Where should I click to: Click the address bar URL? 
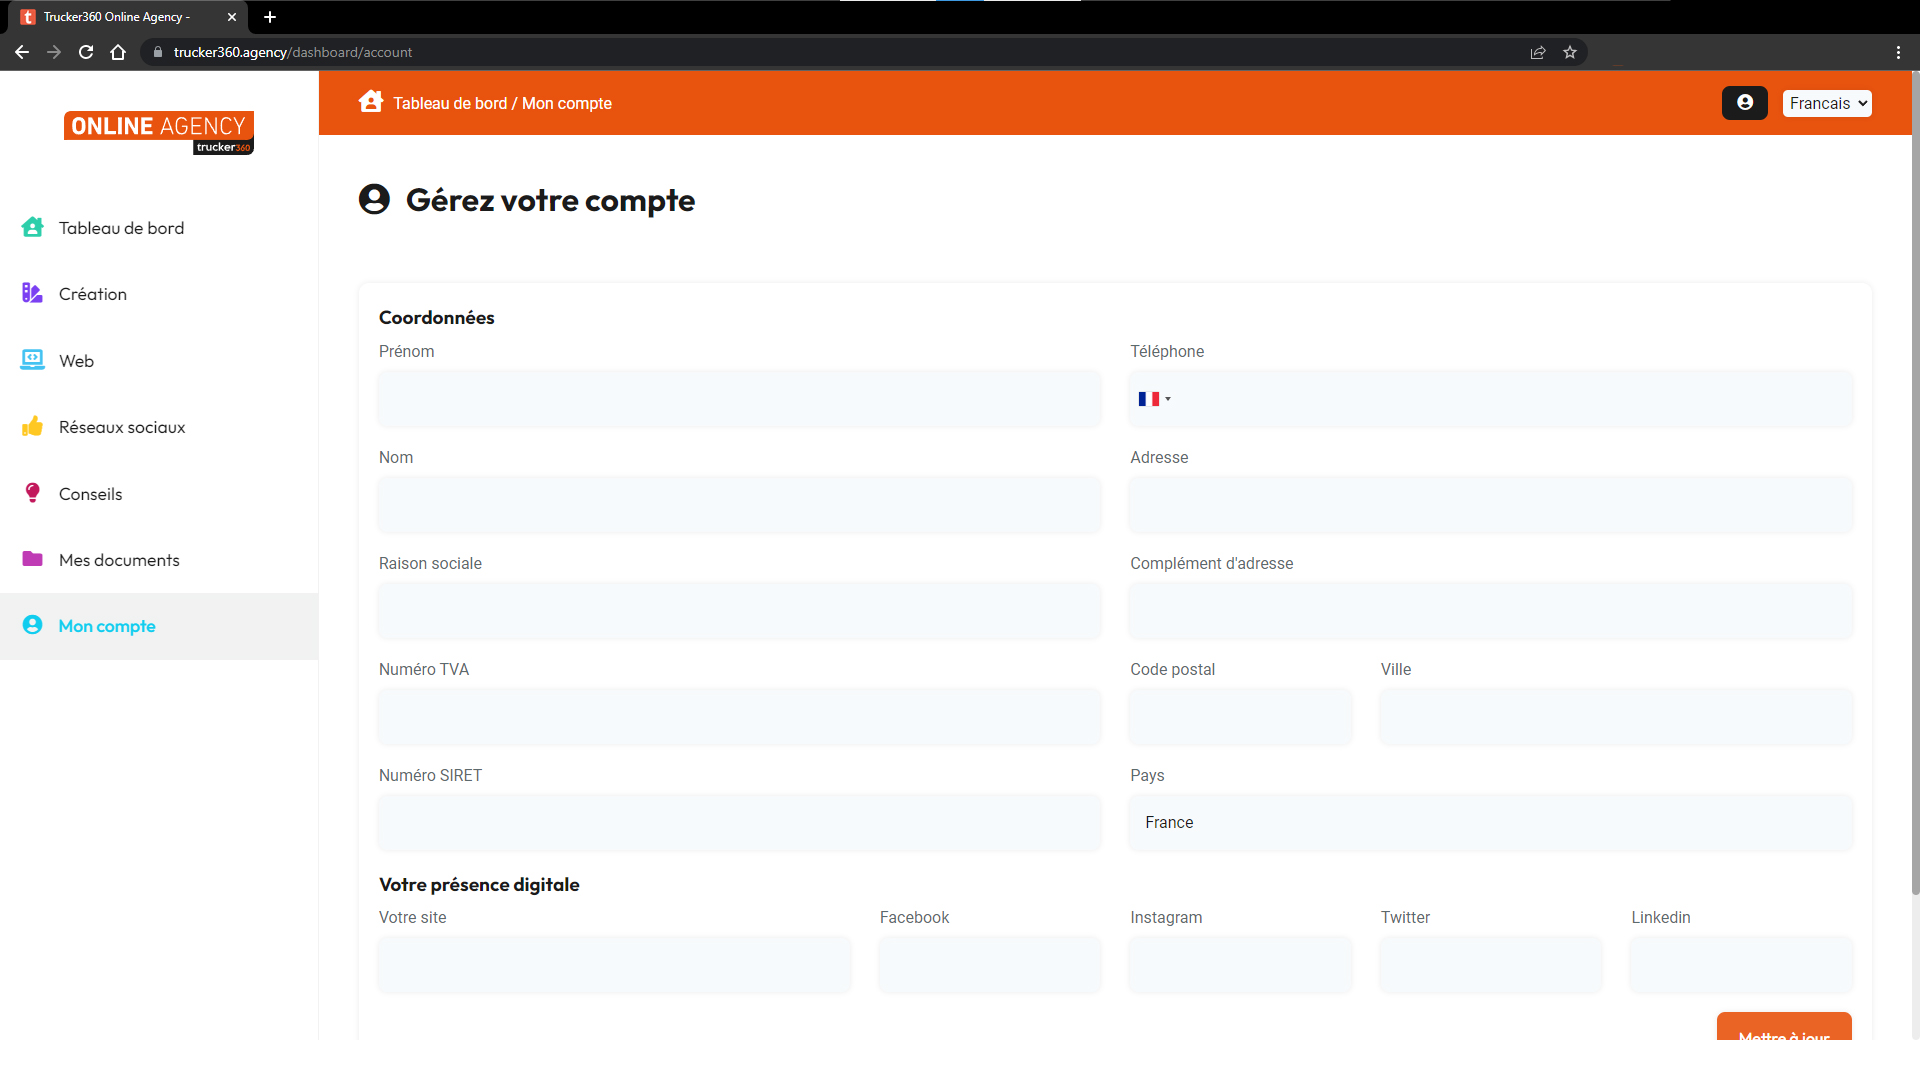click(293, 52)
